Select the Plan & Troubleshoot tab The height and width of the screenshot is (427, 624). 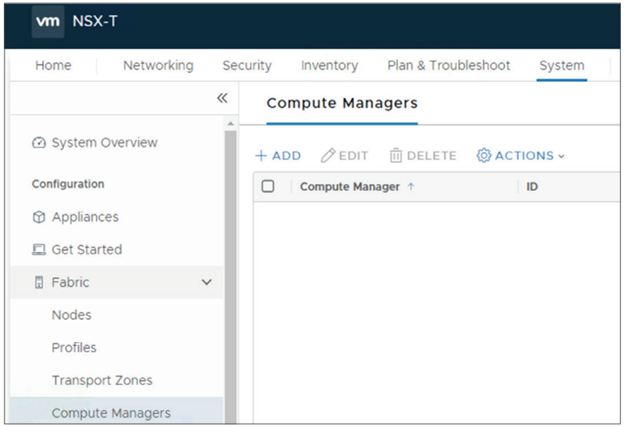pos(448,65)
